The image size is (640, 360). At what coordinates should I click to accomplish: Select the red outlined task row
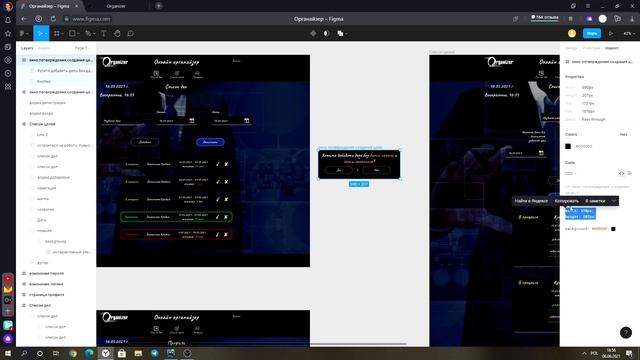tap(176, 234)
